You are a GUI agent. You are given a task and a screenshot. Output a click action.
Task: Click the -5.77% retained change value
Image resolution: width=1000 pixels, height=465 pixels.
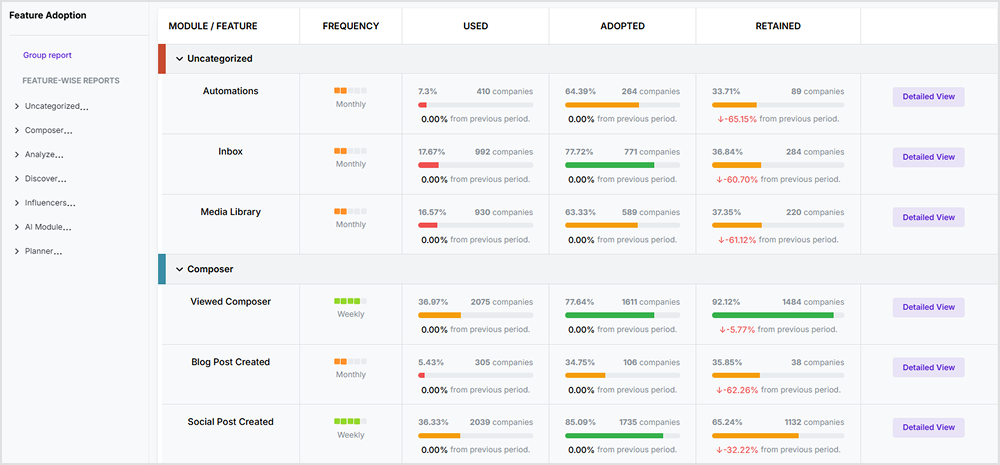737,330
